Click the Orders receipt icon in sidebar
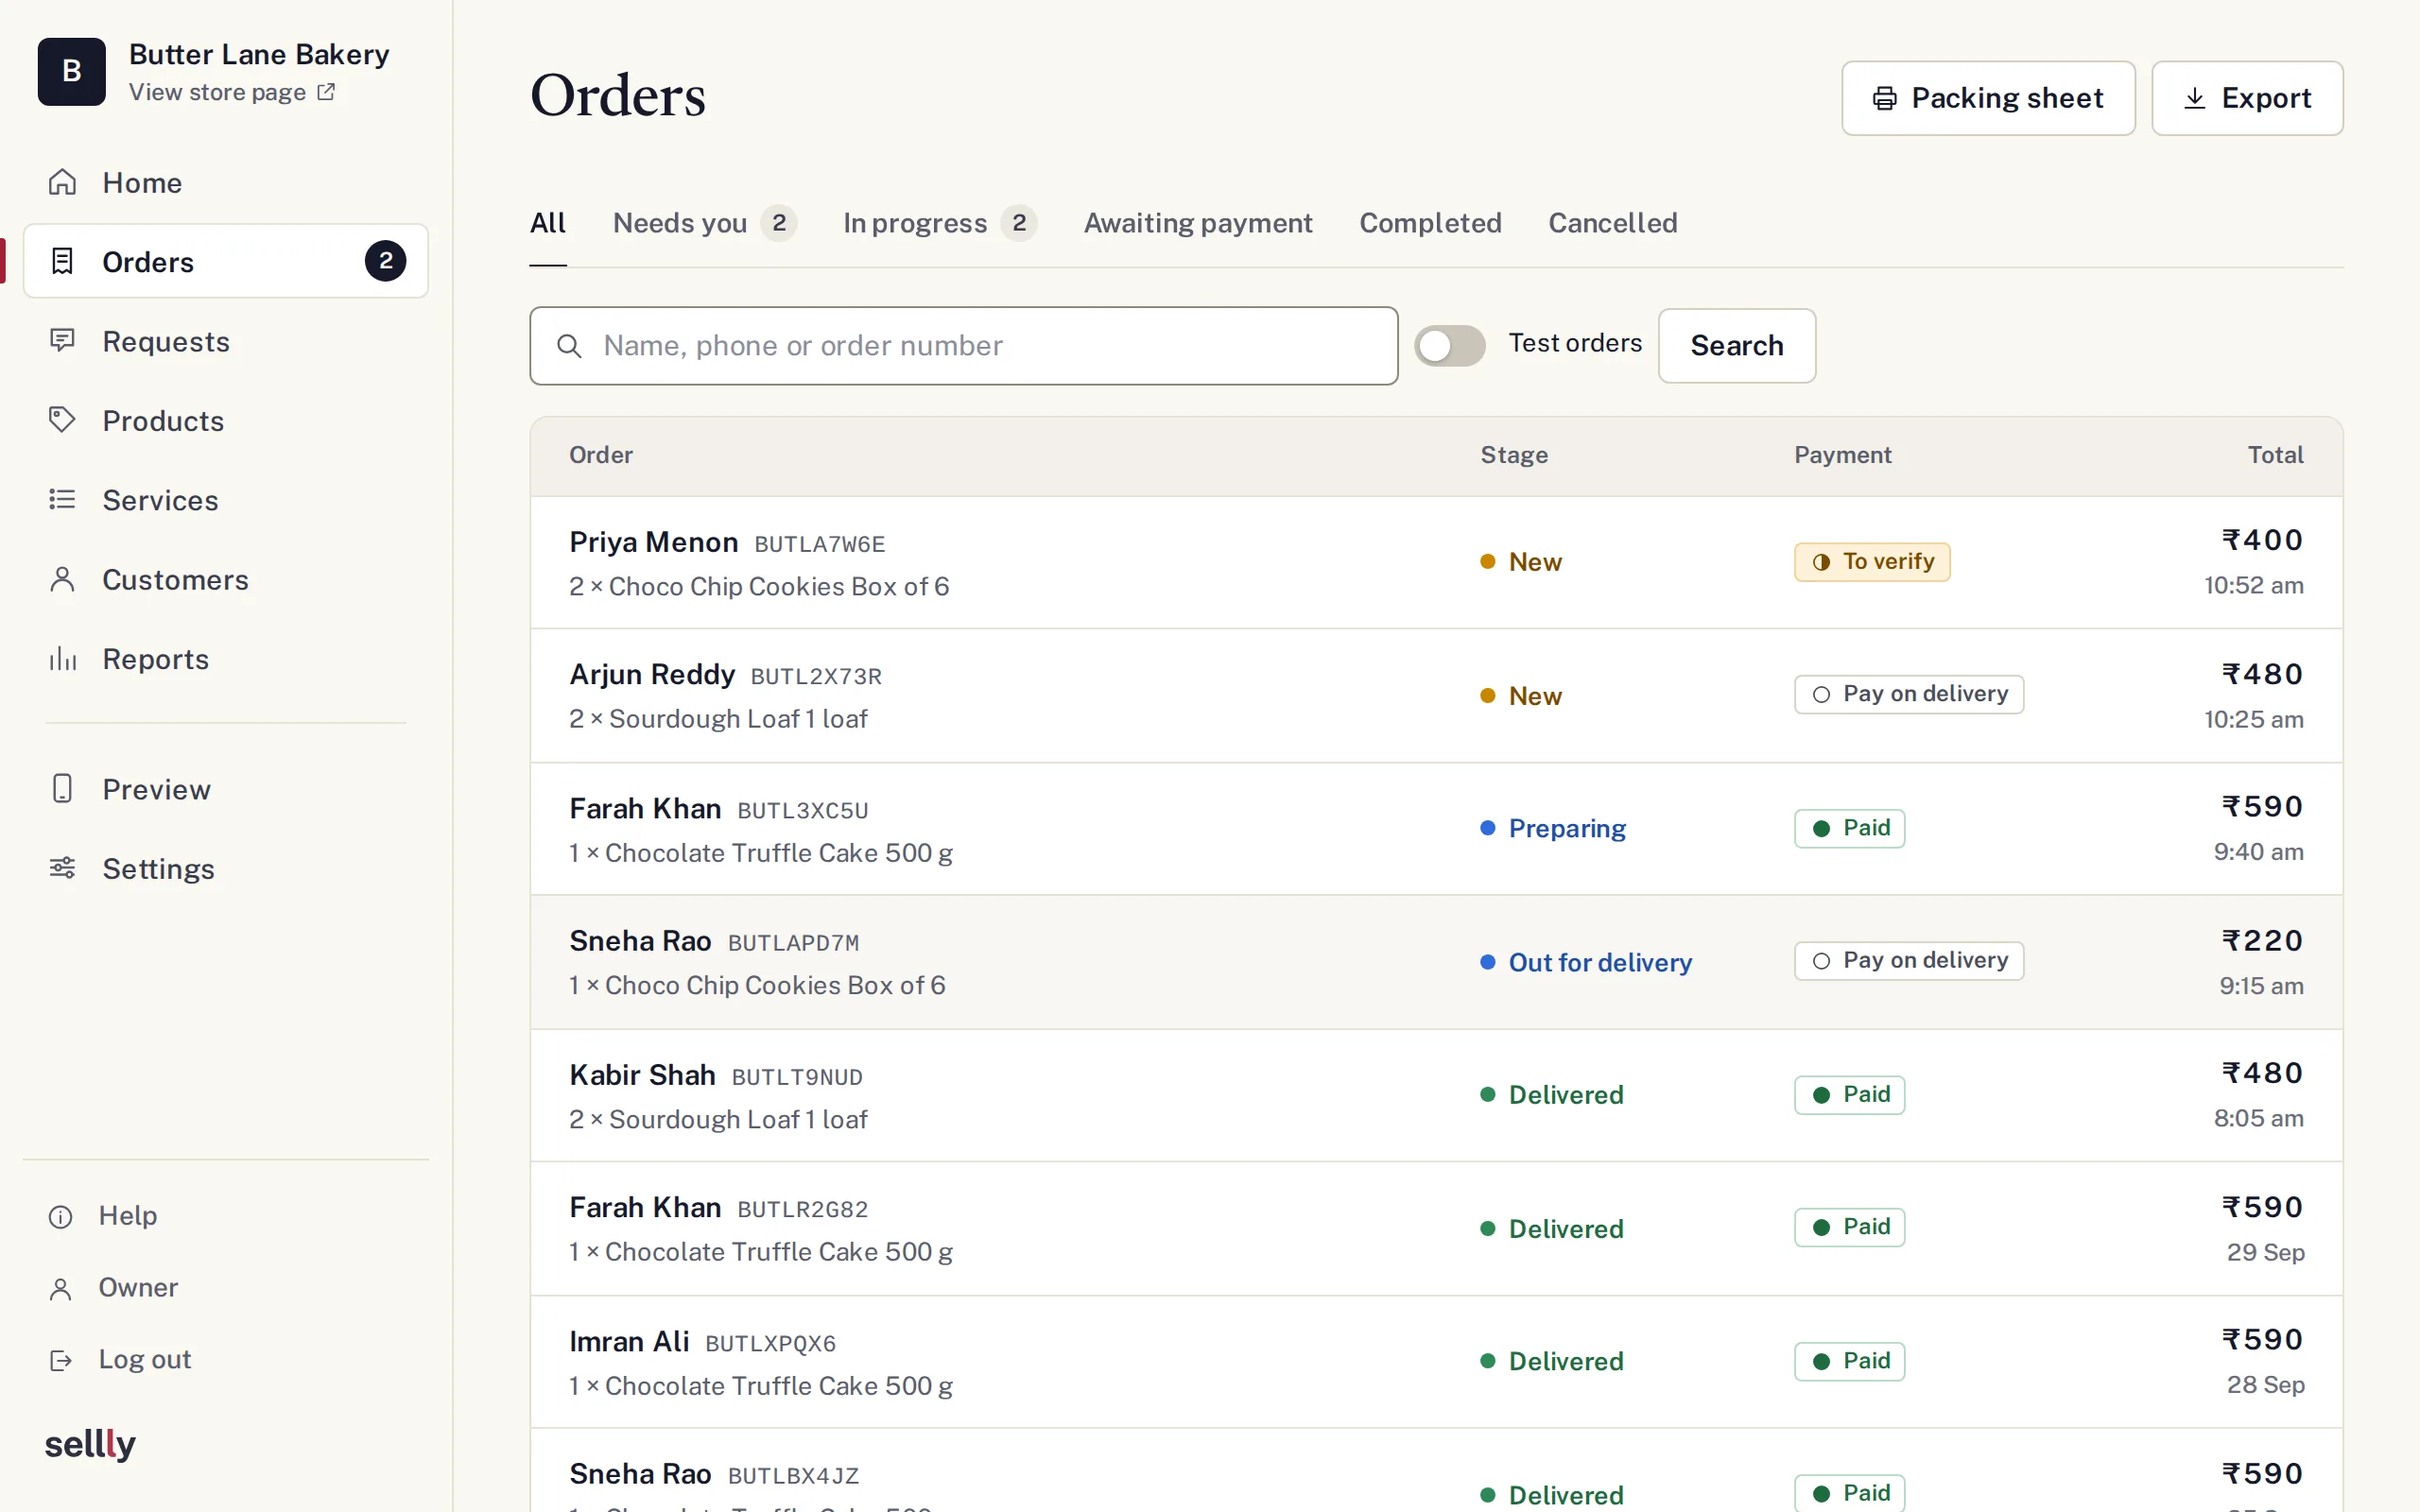The image size is (2420, 1512). tap(62, 261)
